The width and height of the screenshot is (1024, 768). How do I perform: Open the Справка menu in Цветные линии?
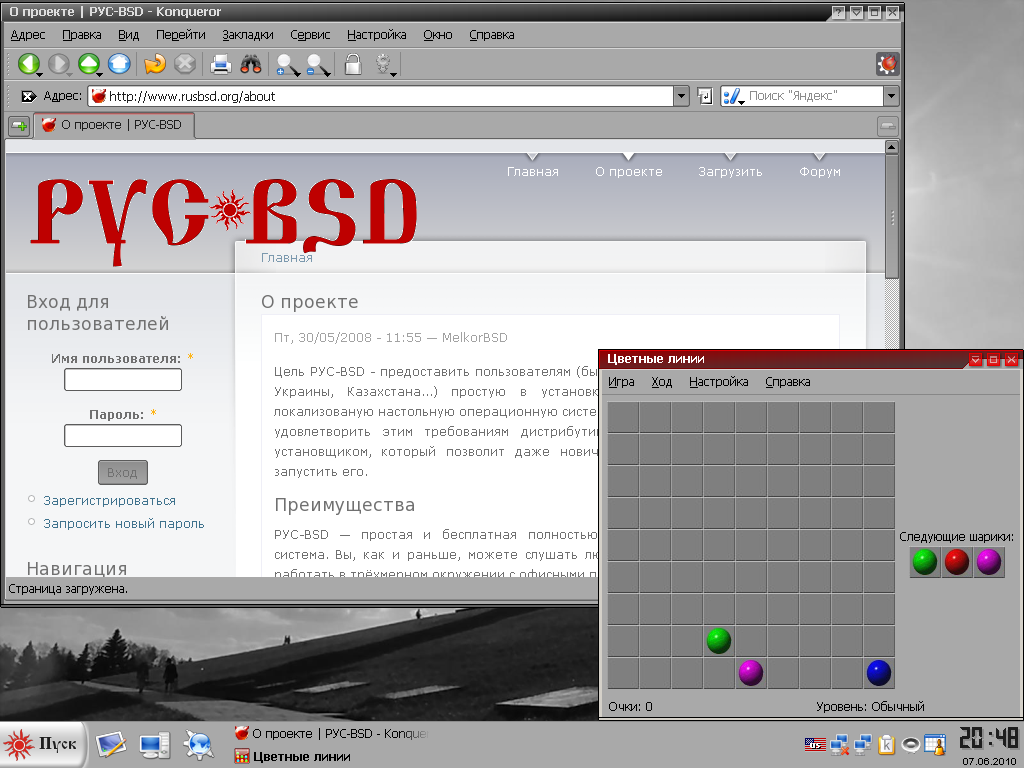click(788, 382)
